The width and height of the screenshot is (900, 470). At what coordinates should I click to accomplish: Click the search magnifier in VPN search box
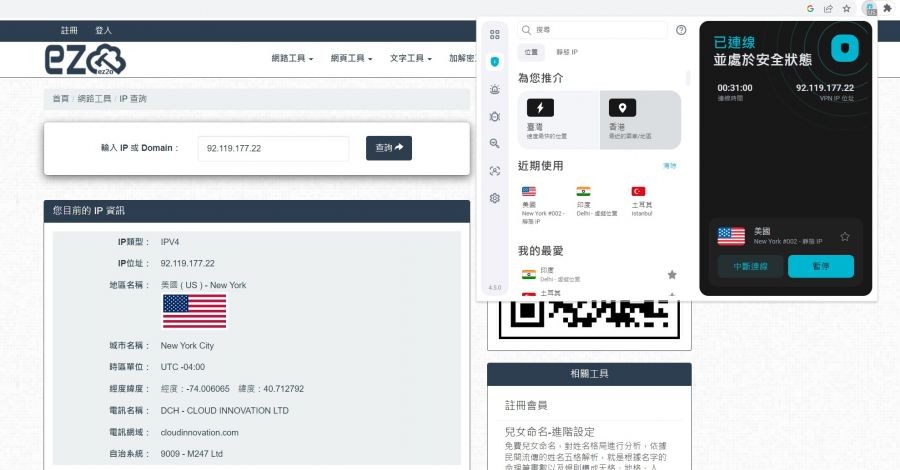point(526,30)
